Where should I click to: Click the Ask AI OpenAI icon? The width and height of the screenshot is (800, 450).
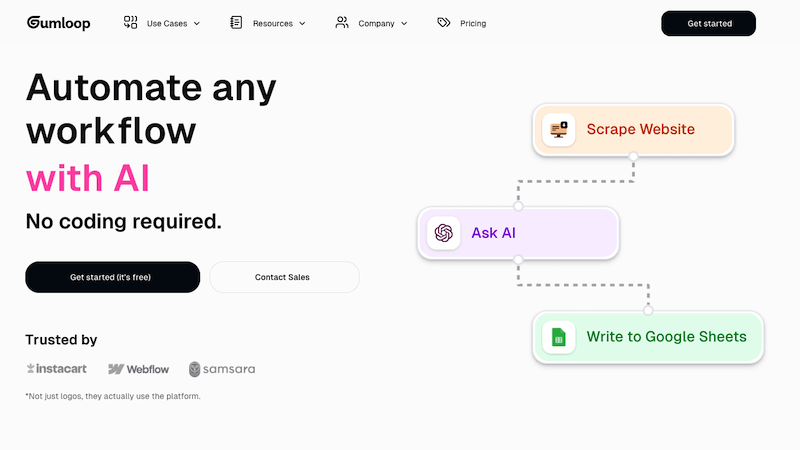coord(443,233)
